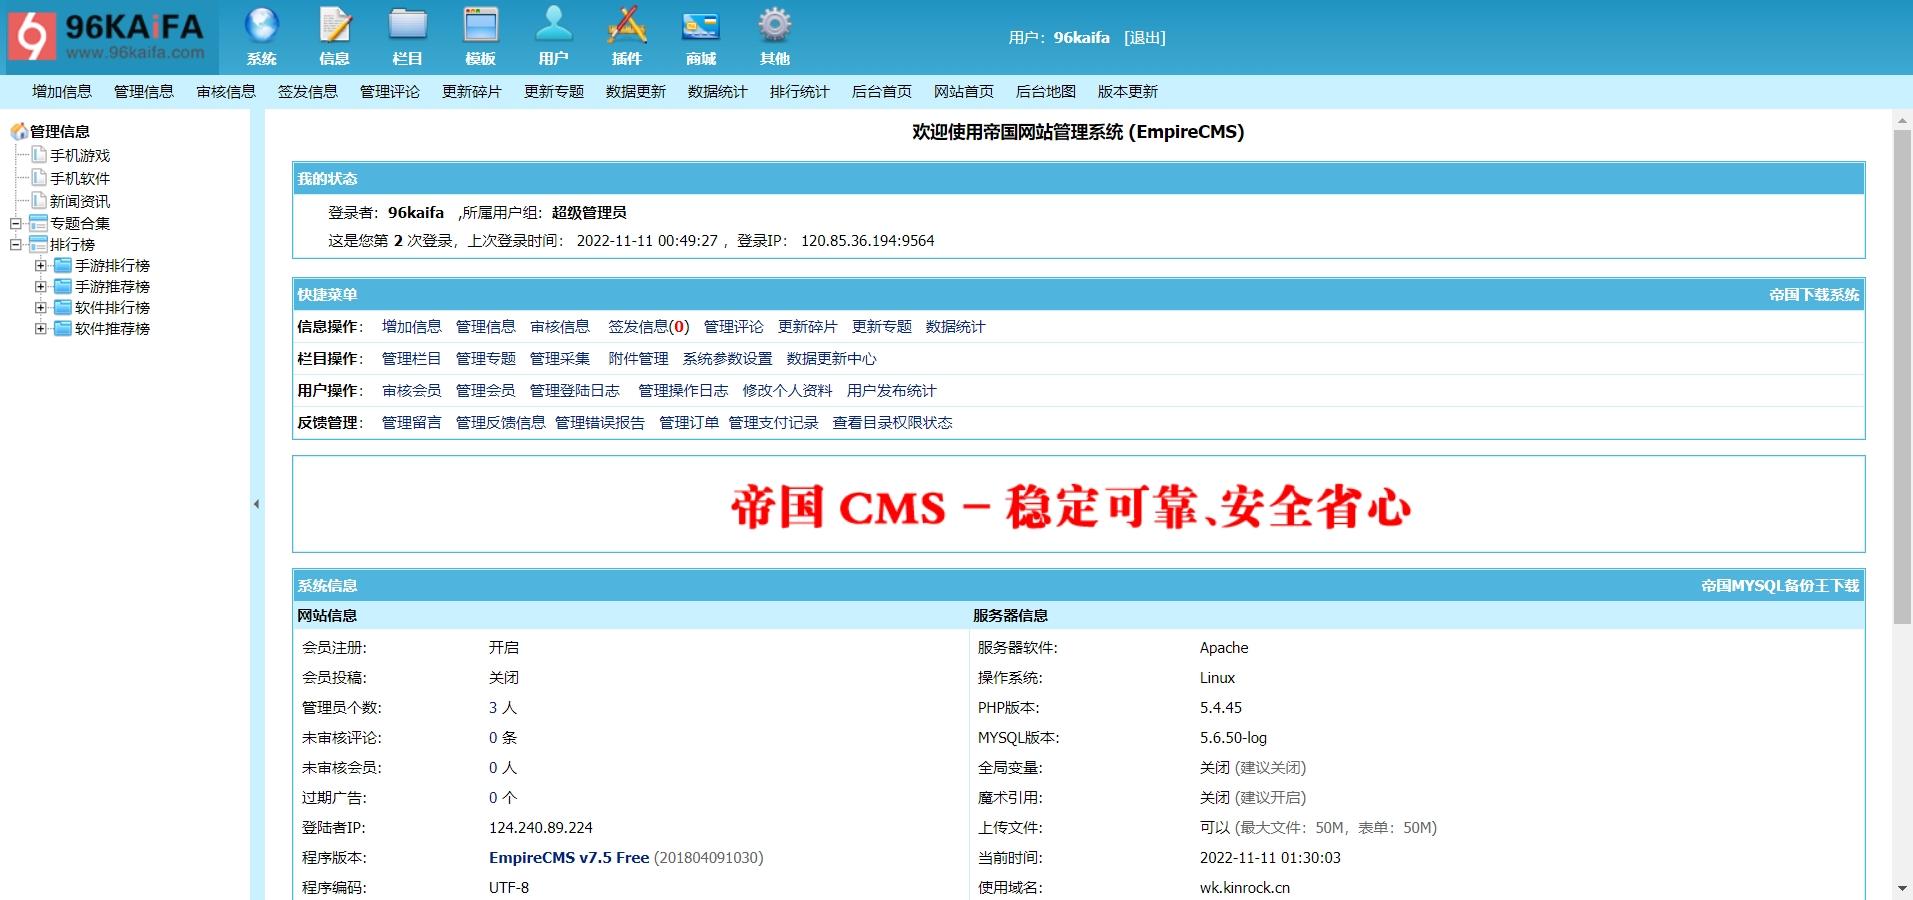Click the 手机游戏 page icon
1913x900 pixels.
coord(39,154)
